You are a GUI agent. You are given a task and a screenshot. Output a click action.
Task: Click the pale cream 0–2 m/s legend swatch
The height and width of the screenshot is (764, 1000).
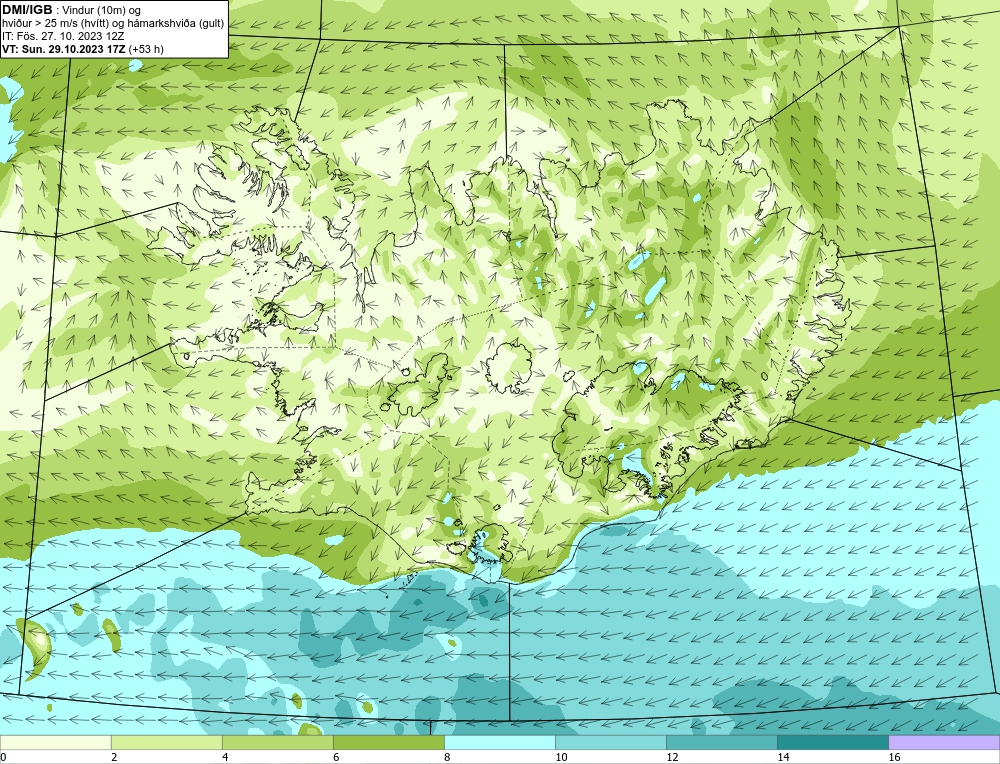tap(55, 742)
